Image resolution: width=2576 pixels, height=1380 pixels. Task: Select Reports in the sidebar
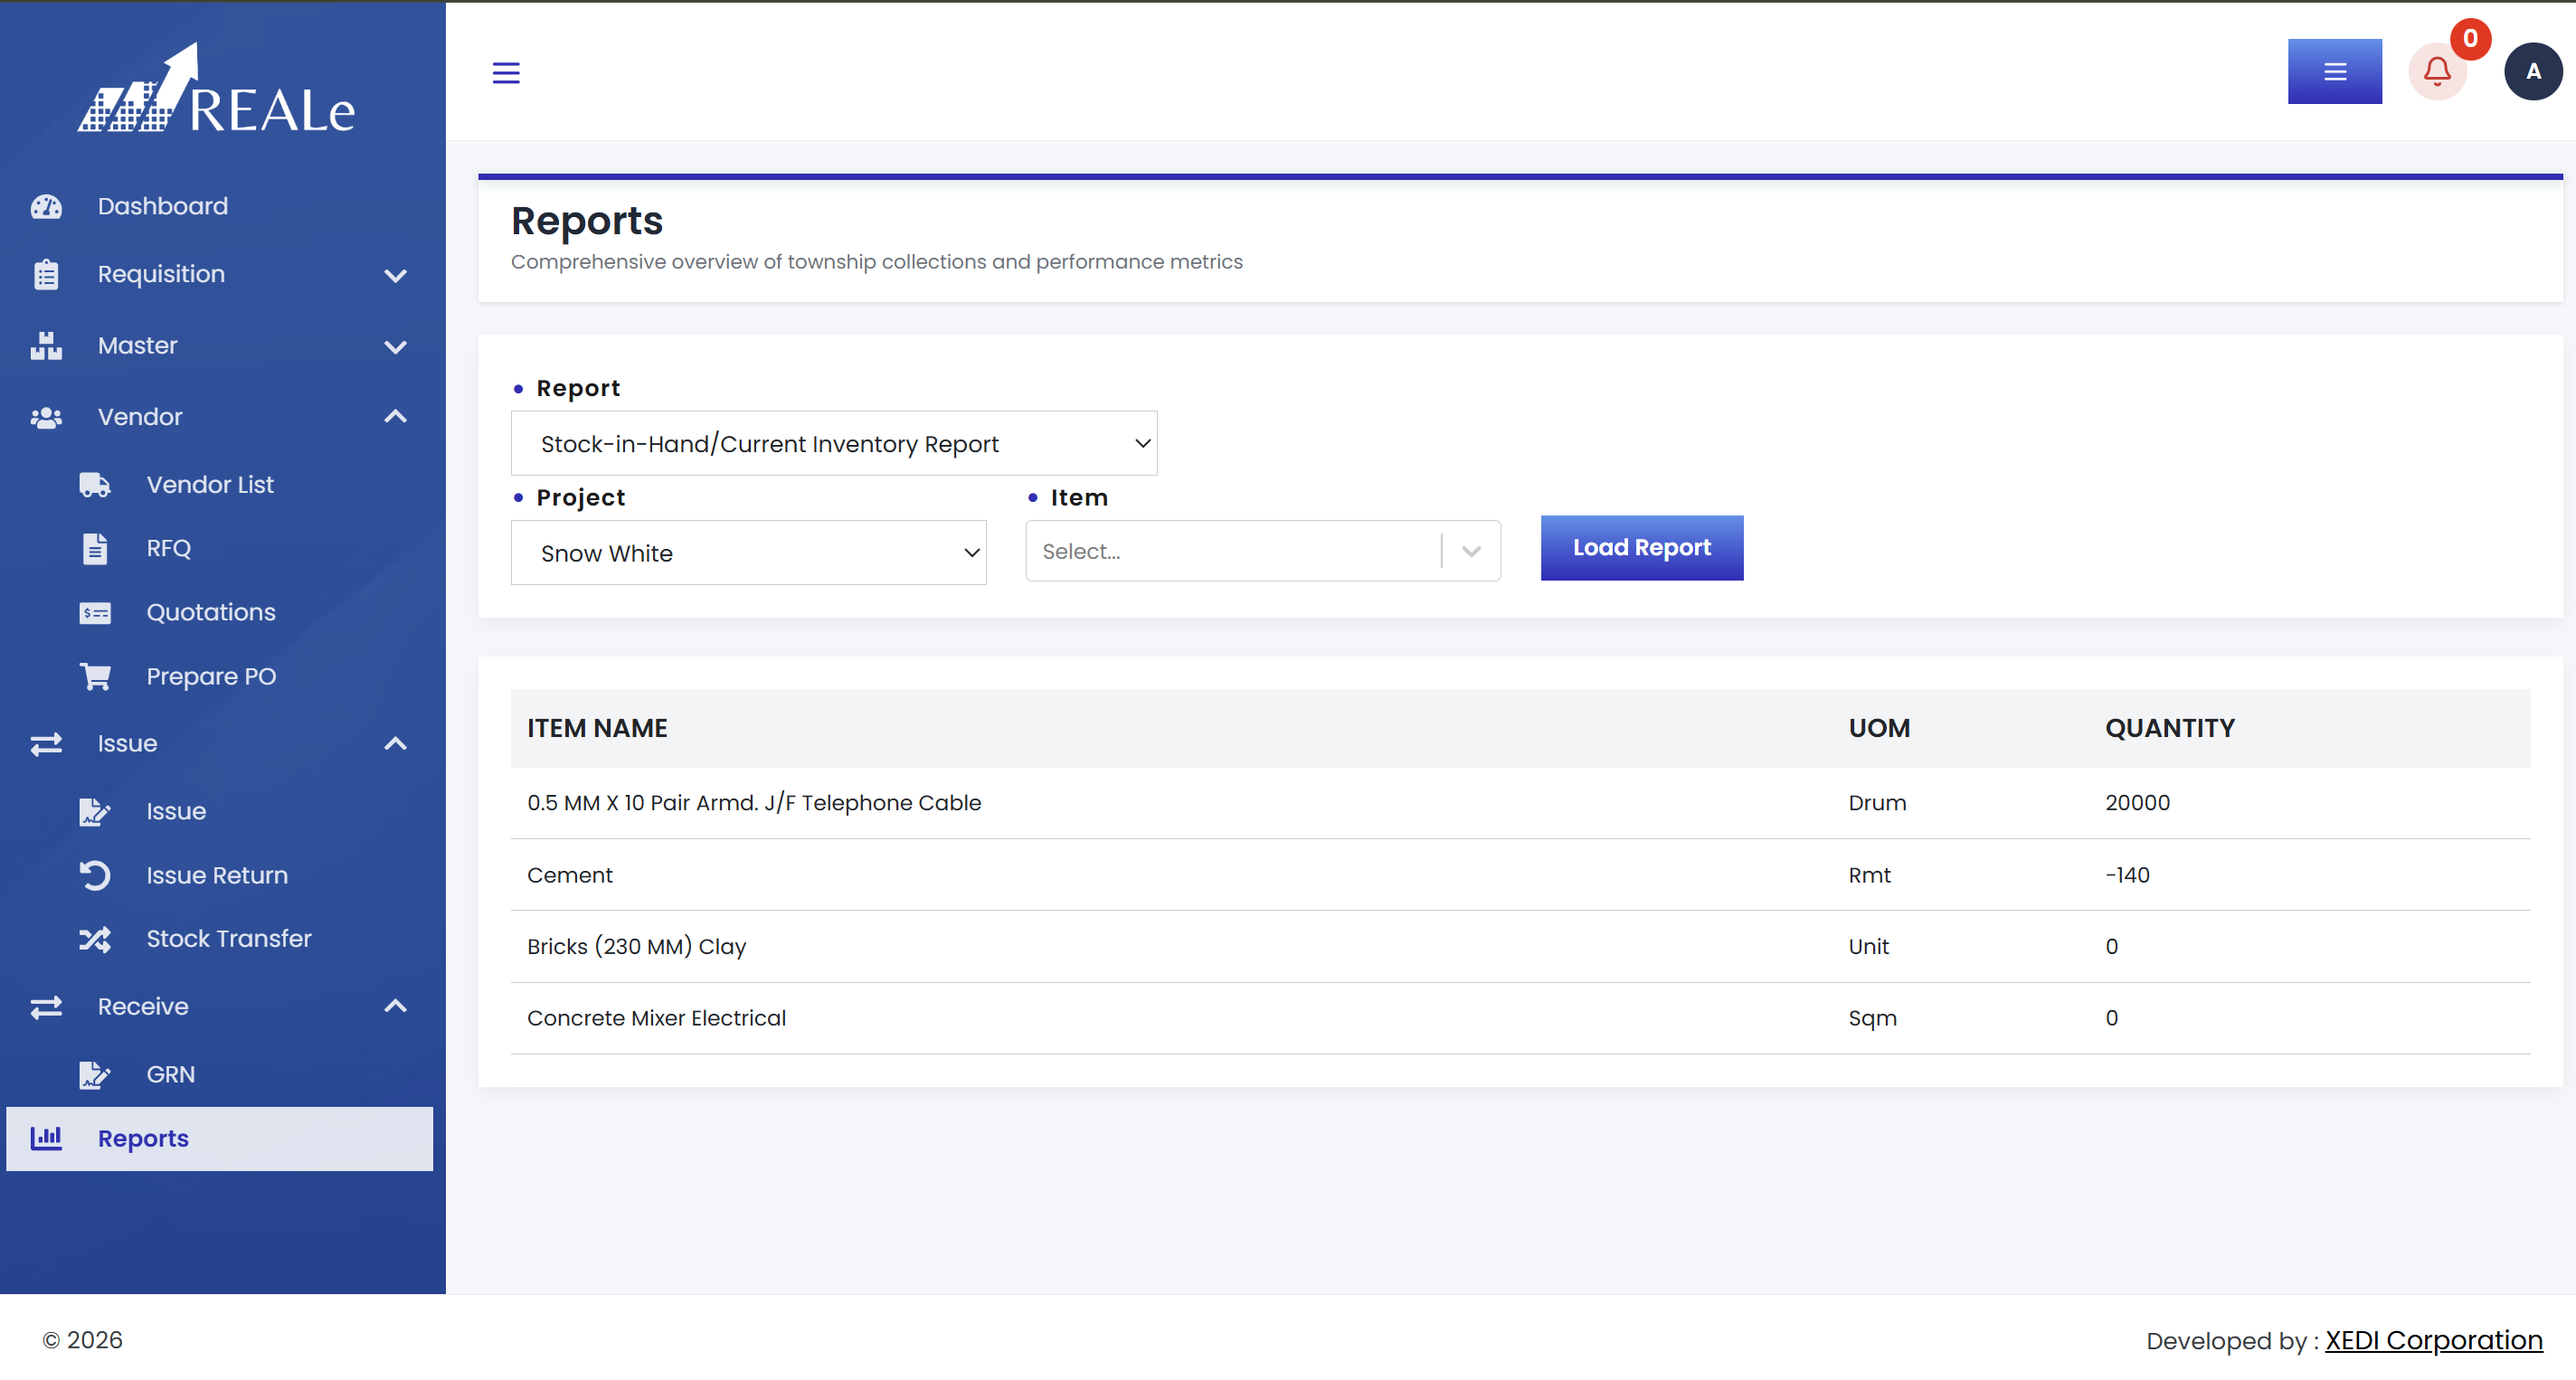[219, 1138]
